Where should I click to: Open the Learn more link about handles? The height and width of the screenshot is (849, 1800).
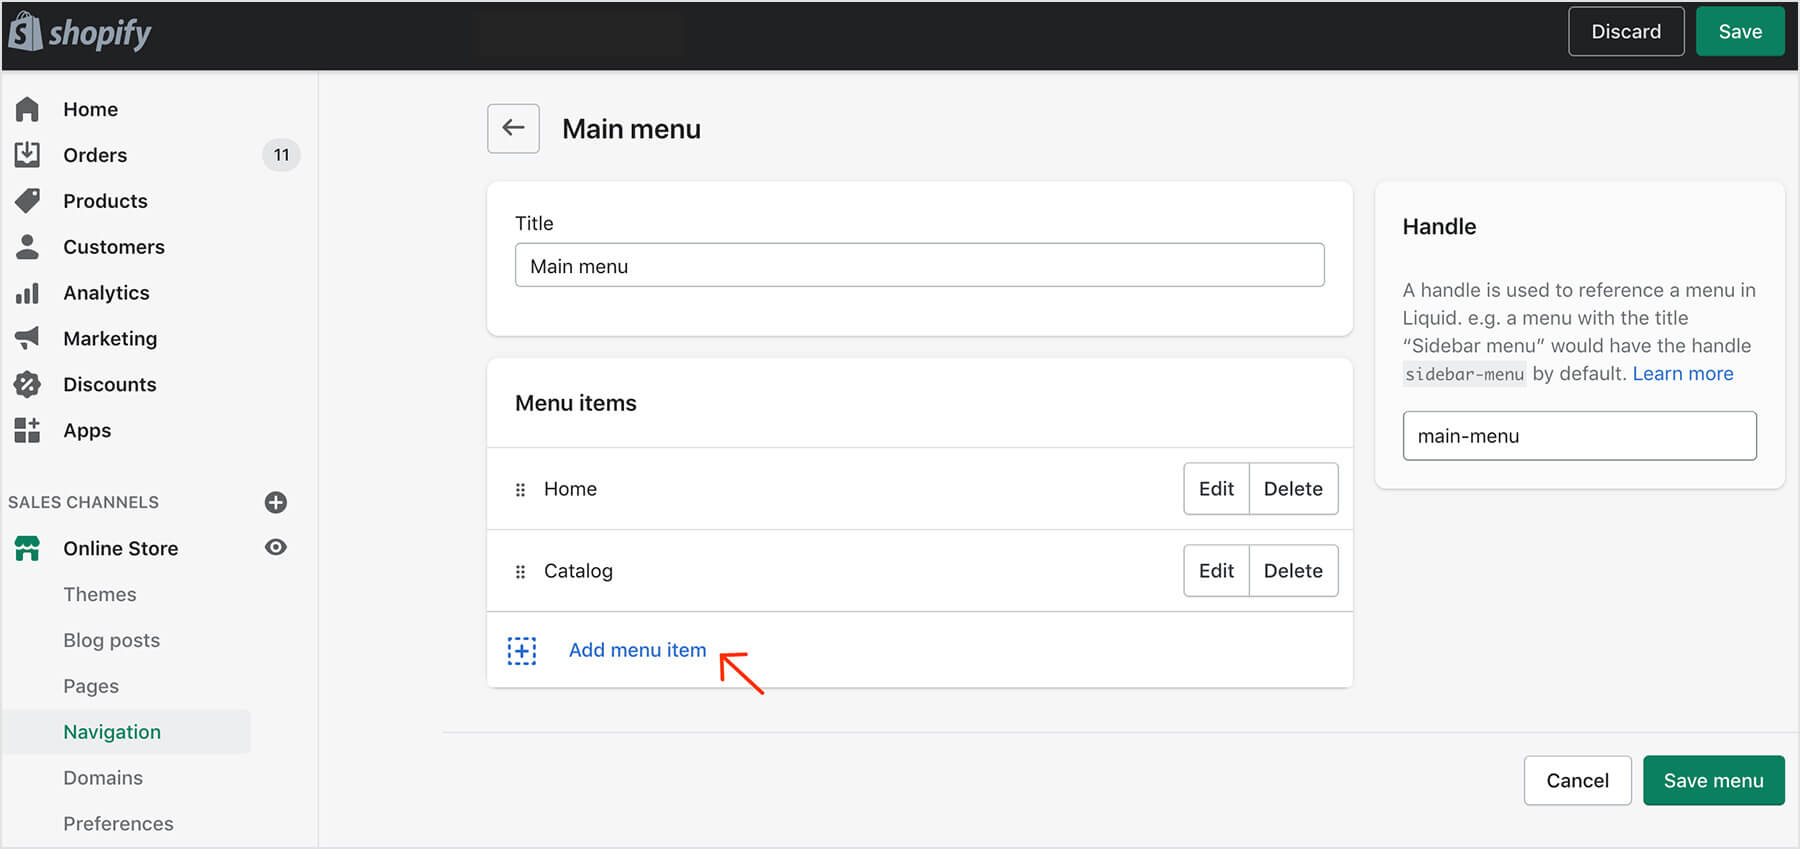1683,374
